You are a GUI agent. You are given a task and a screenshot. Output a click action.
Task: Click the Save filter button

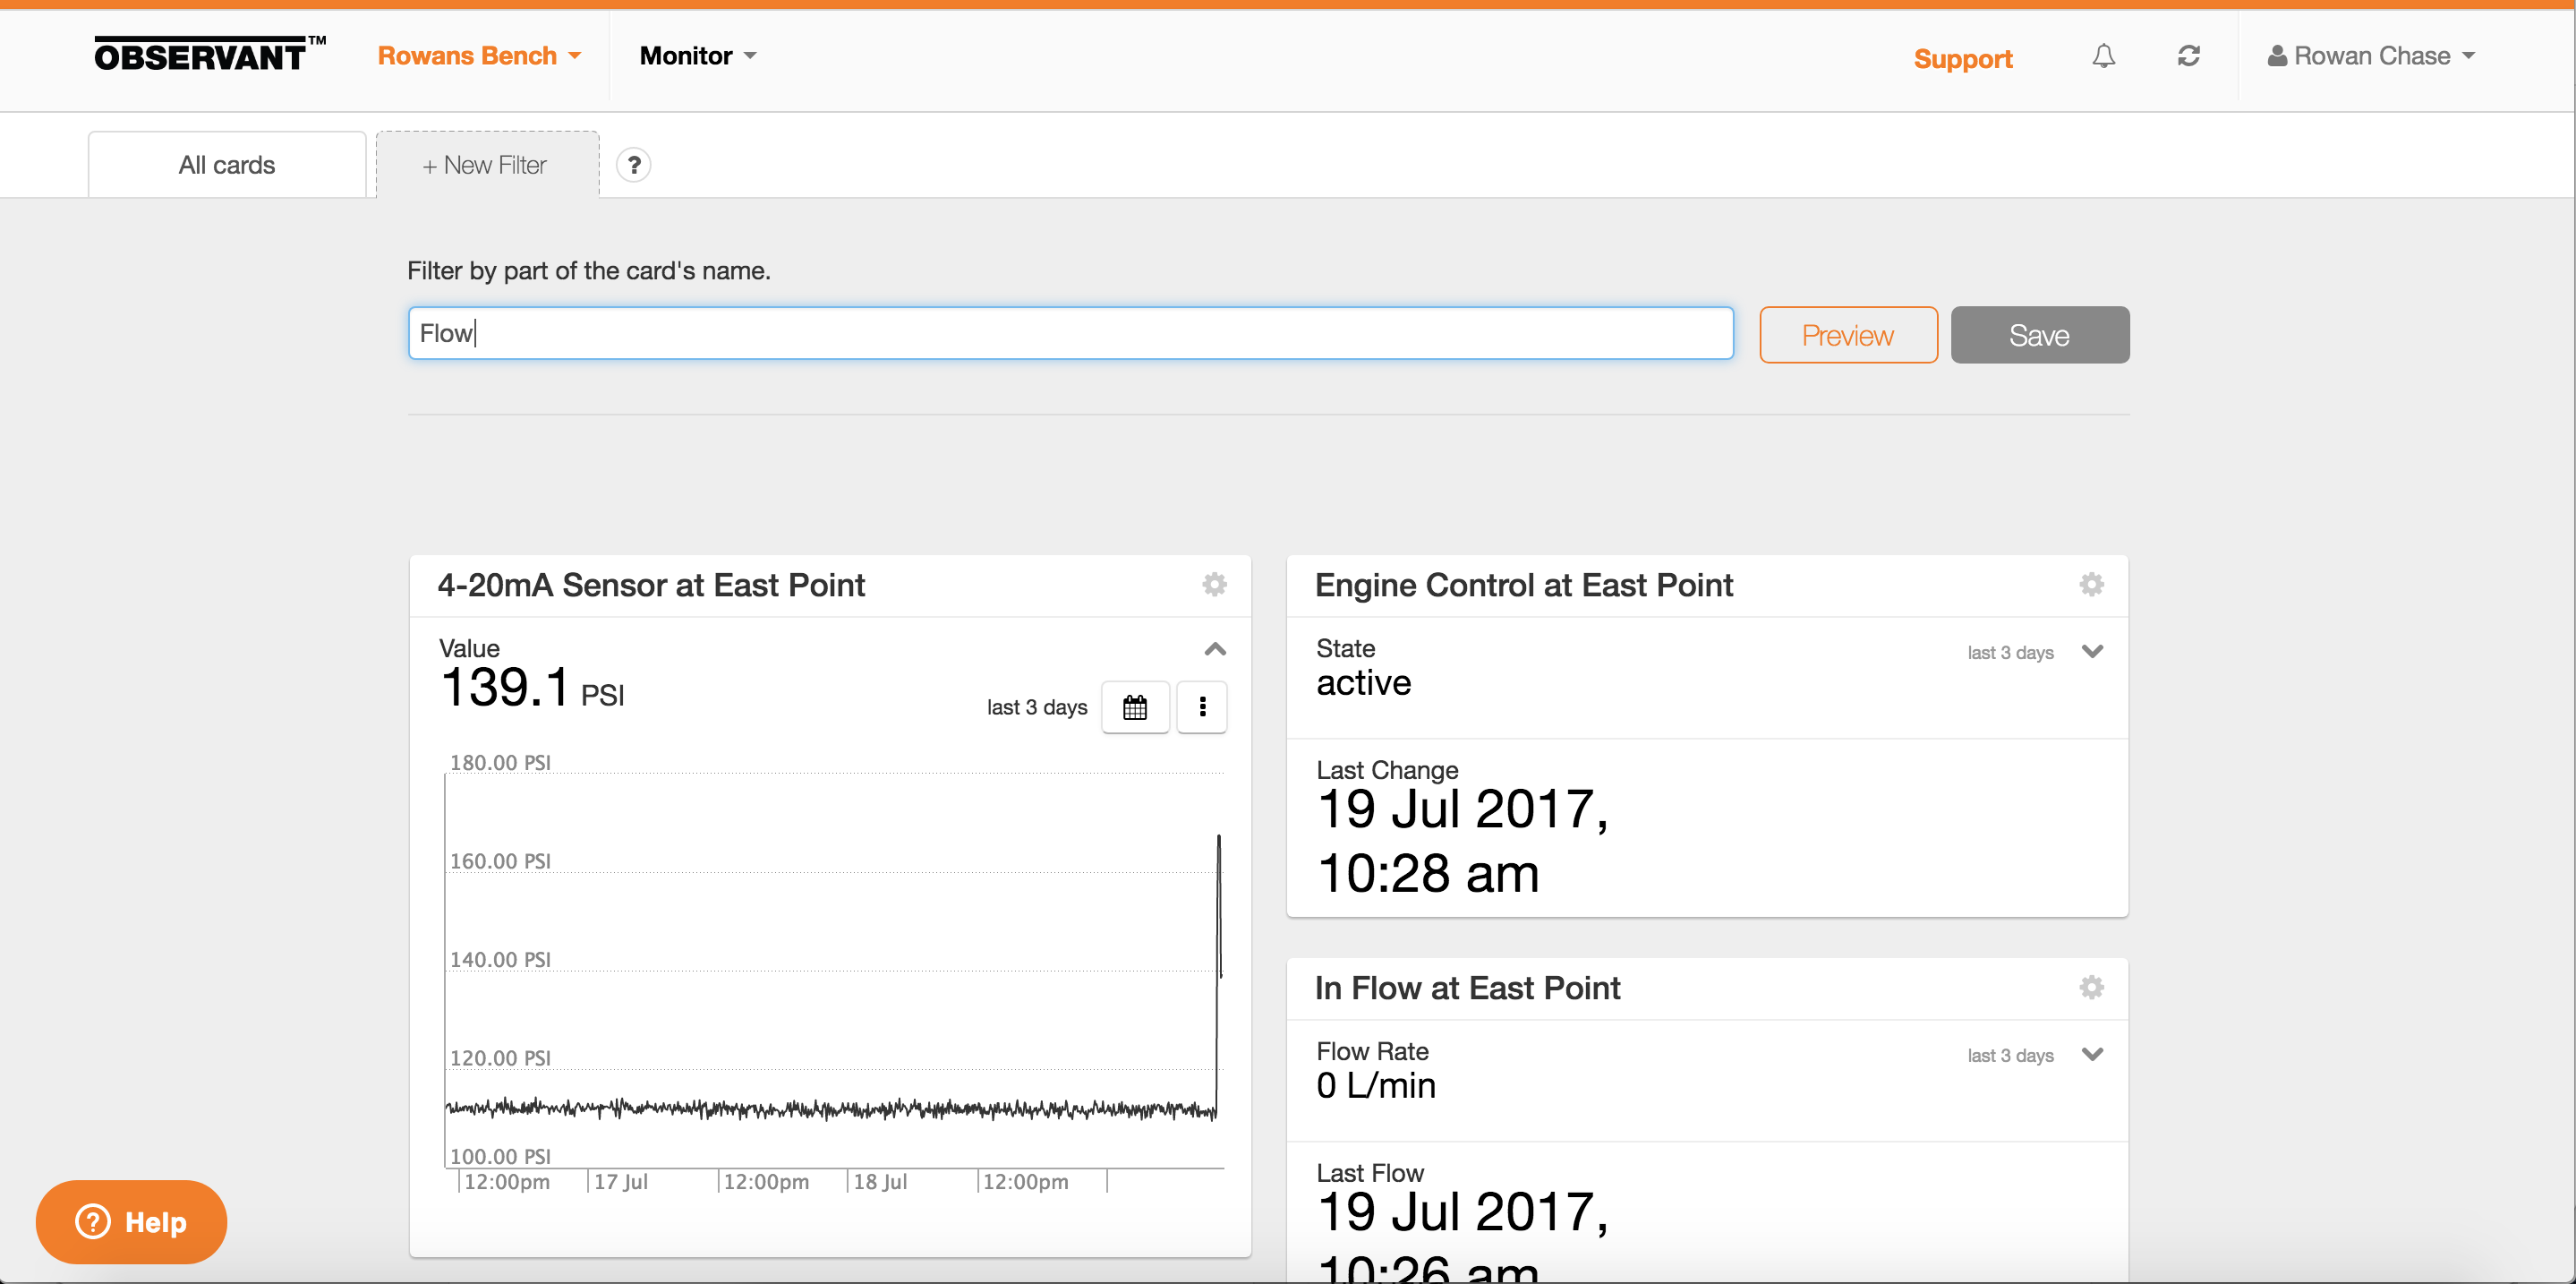(x=2039, y=335)
